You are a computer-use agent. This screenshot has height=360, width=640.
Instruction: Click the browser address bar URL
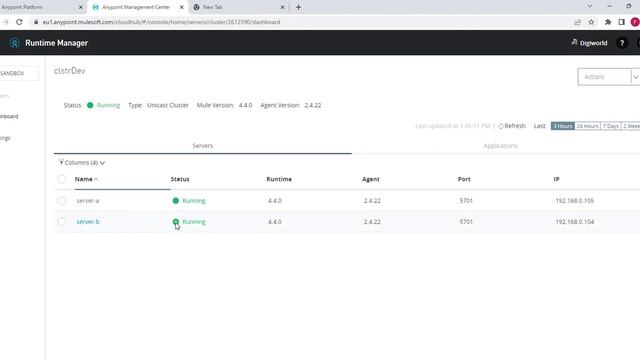pyautogui.click(x=161, y=22)
